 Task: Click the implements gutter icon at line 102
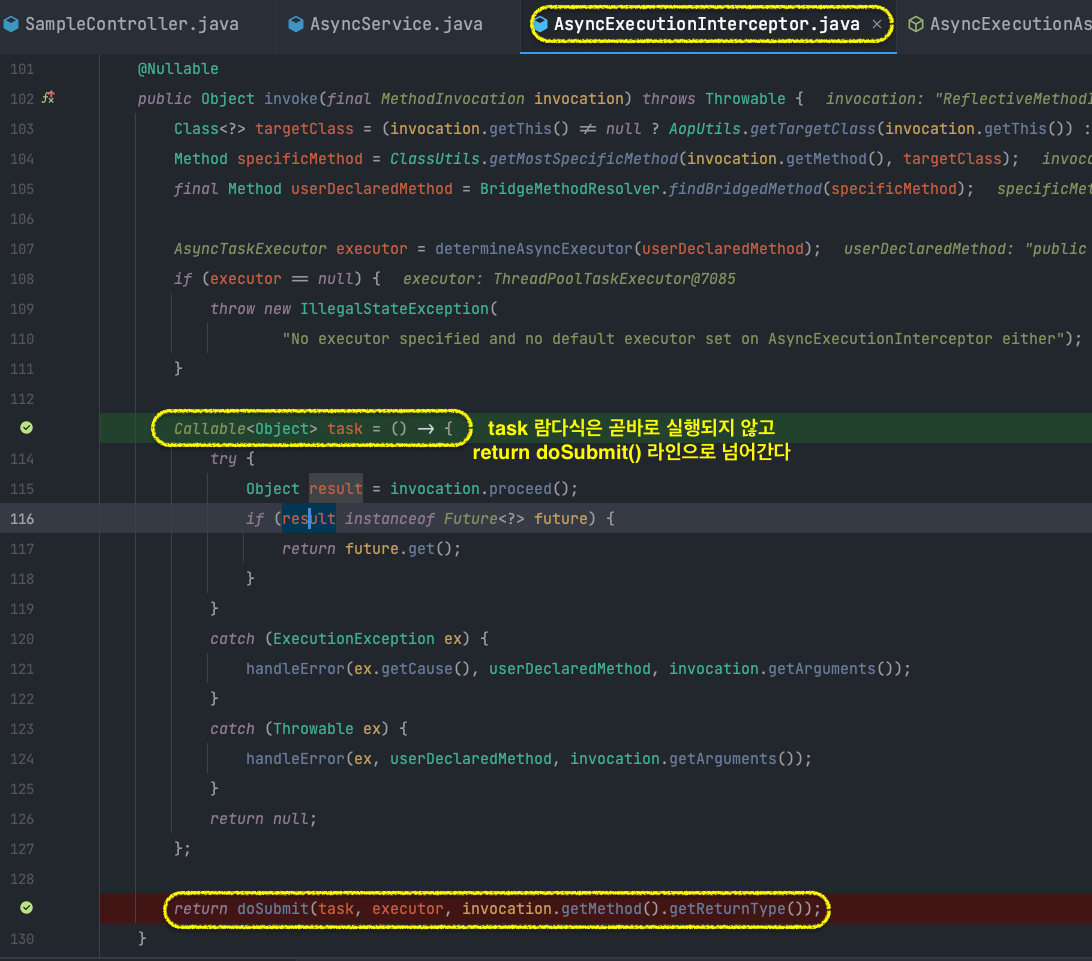tap(48, 97)
